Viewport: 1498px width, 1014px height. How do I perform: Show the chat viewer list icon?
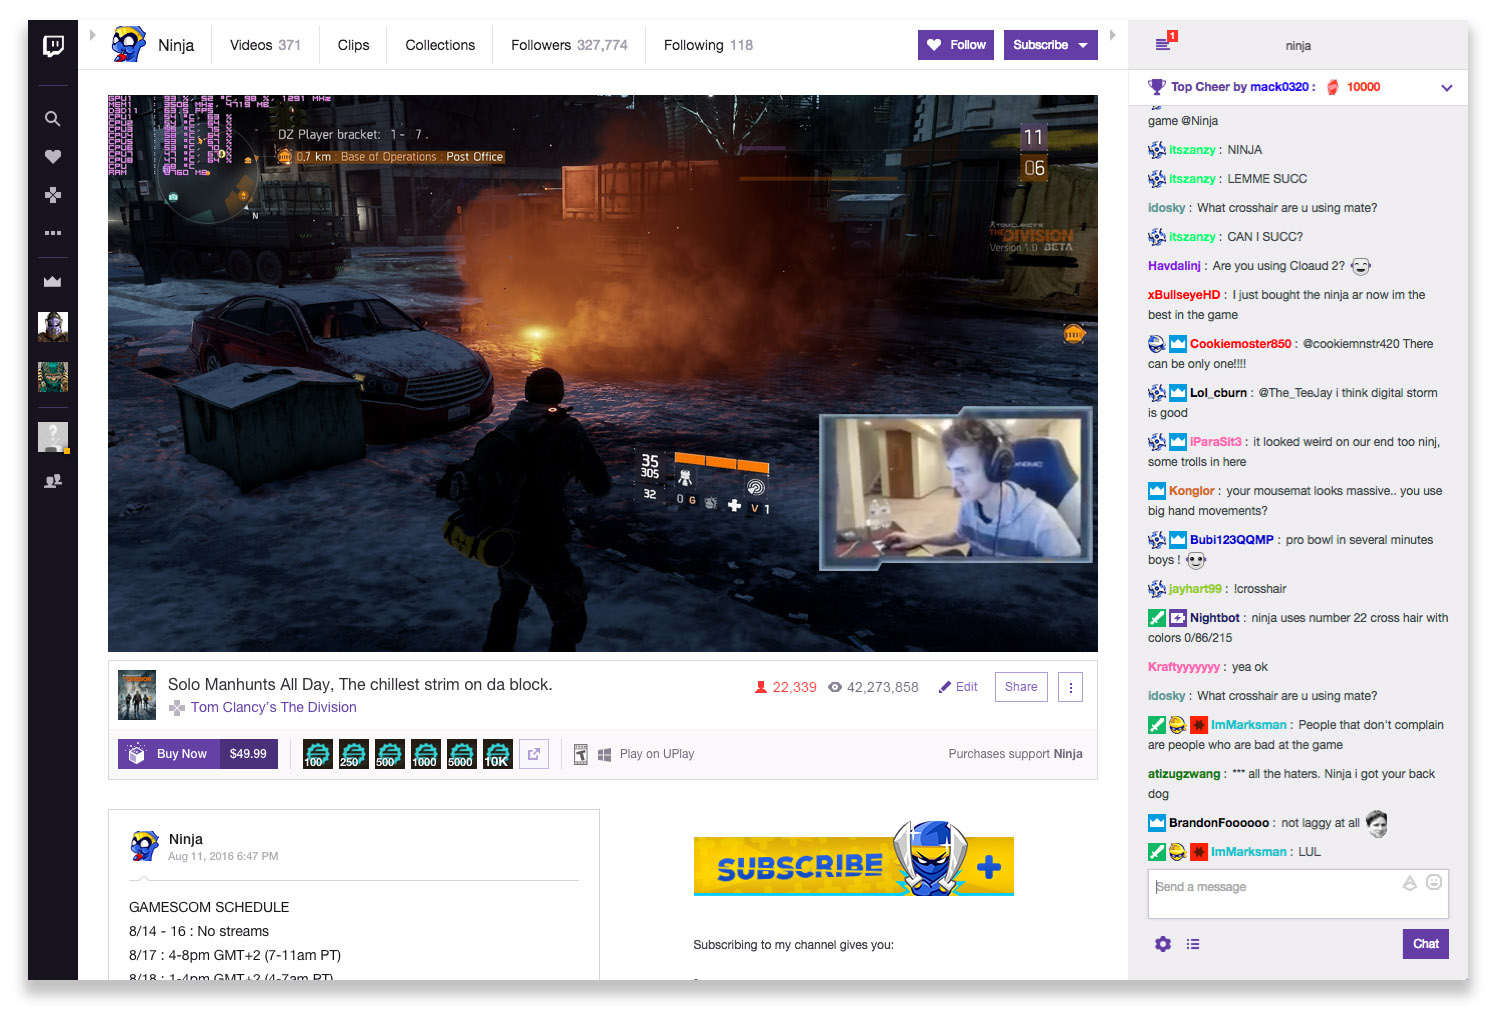pos(1193,944)
